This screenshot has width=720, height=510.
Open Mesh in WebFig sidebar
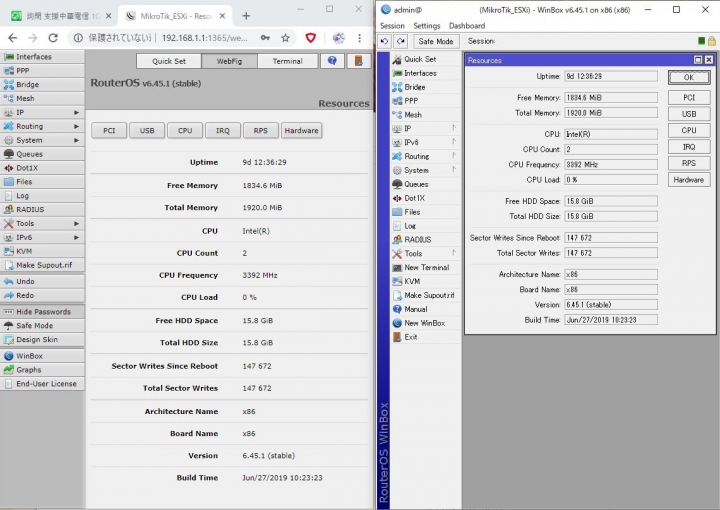pyautogui.click(x=42, y=98)
